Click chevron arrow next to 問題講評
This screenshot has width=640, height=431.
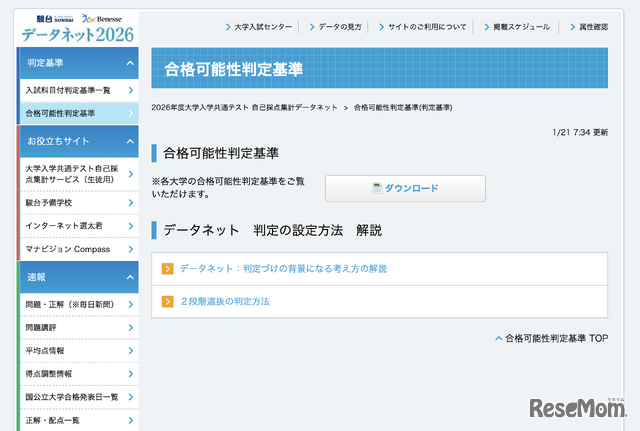coord(131,328)
